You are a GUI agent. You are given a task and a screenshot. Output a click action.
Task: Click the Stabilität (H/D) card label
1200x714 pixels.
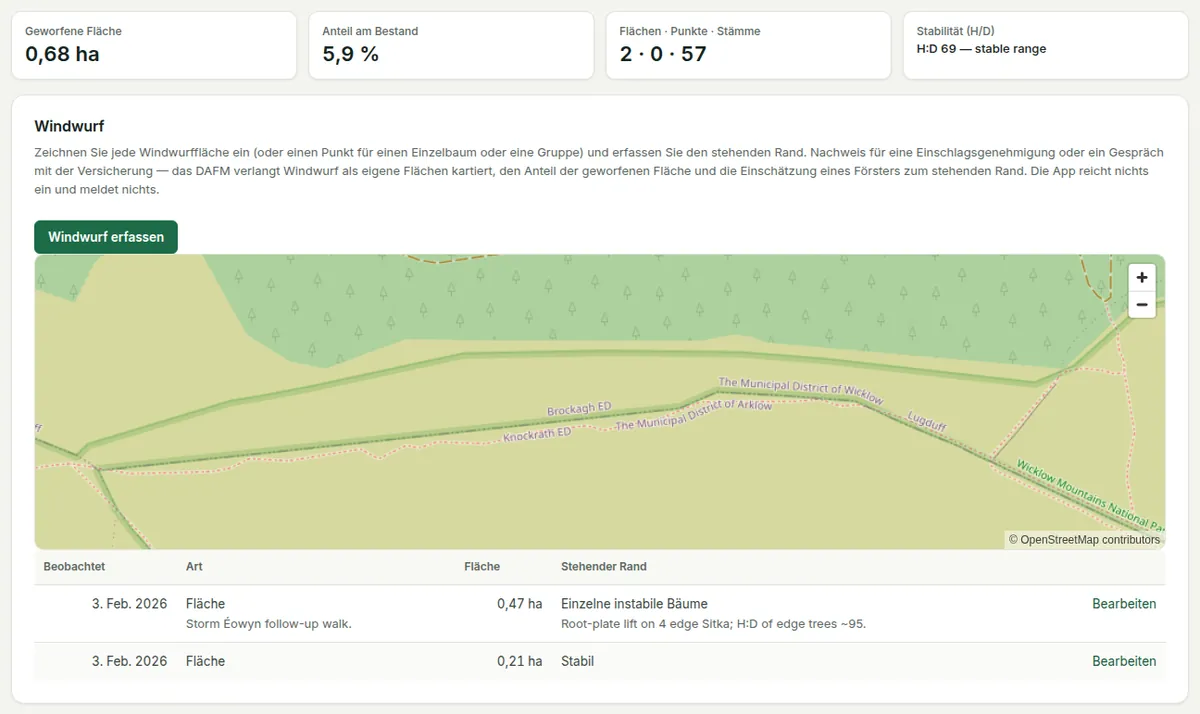click(955, 31)
